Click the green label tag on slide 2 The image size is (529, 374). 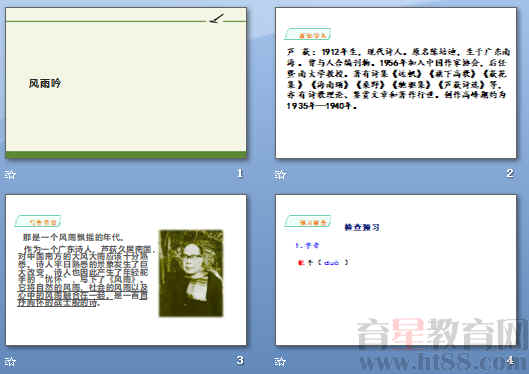pyautogui.click(x=308, y=34)
